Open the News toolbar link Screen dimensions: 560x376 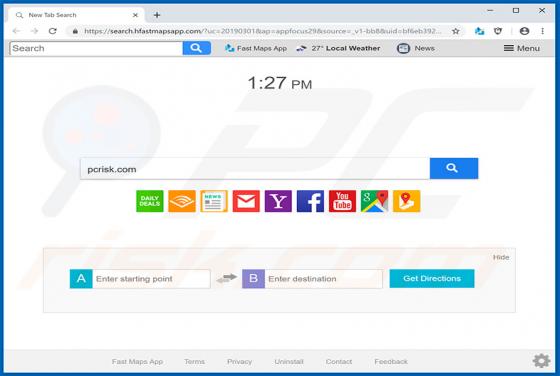416,48
